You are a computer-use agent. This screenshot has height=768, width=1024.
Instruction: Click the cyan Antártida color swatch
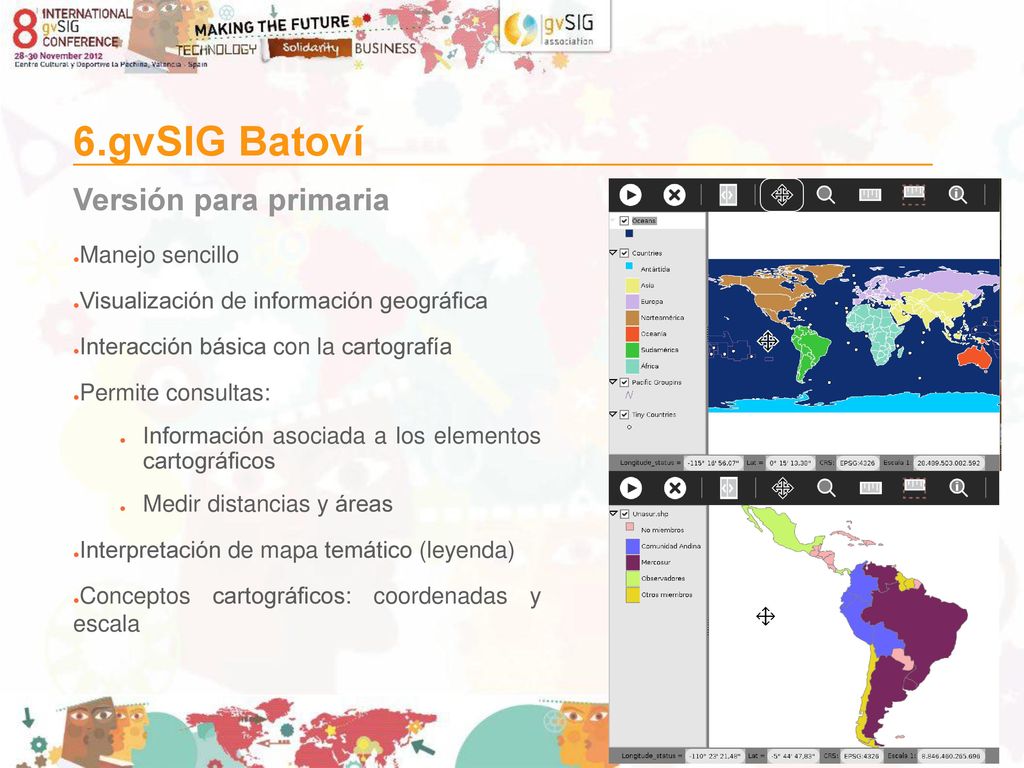629,266
